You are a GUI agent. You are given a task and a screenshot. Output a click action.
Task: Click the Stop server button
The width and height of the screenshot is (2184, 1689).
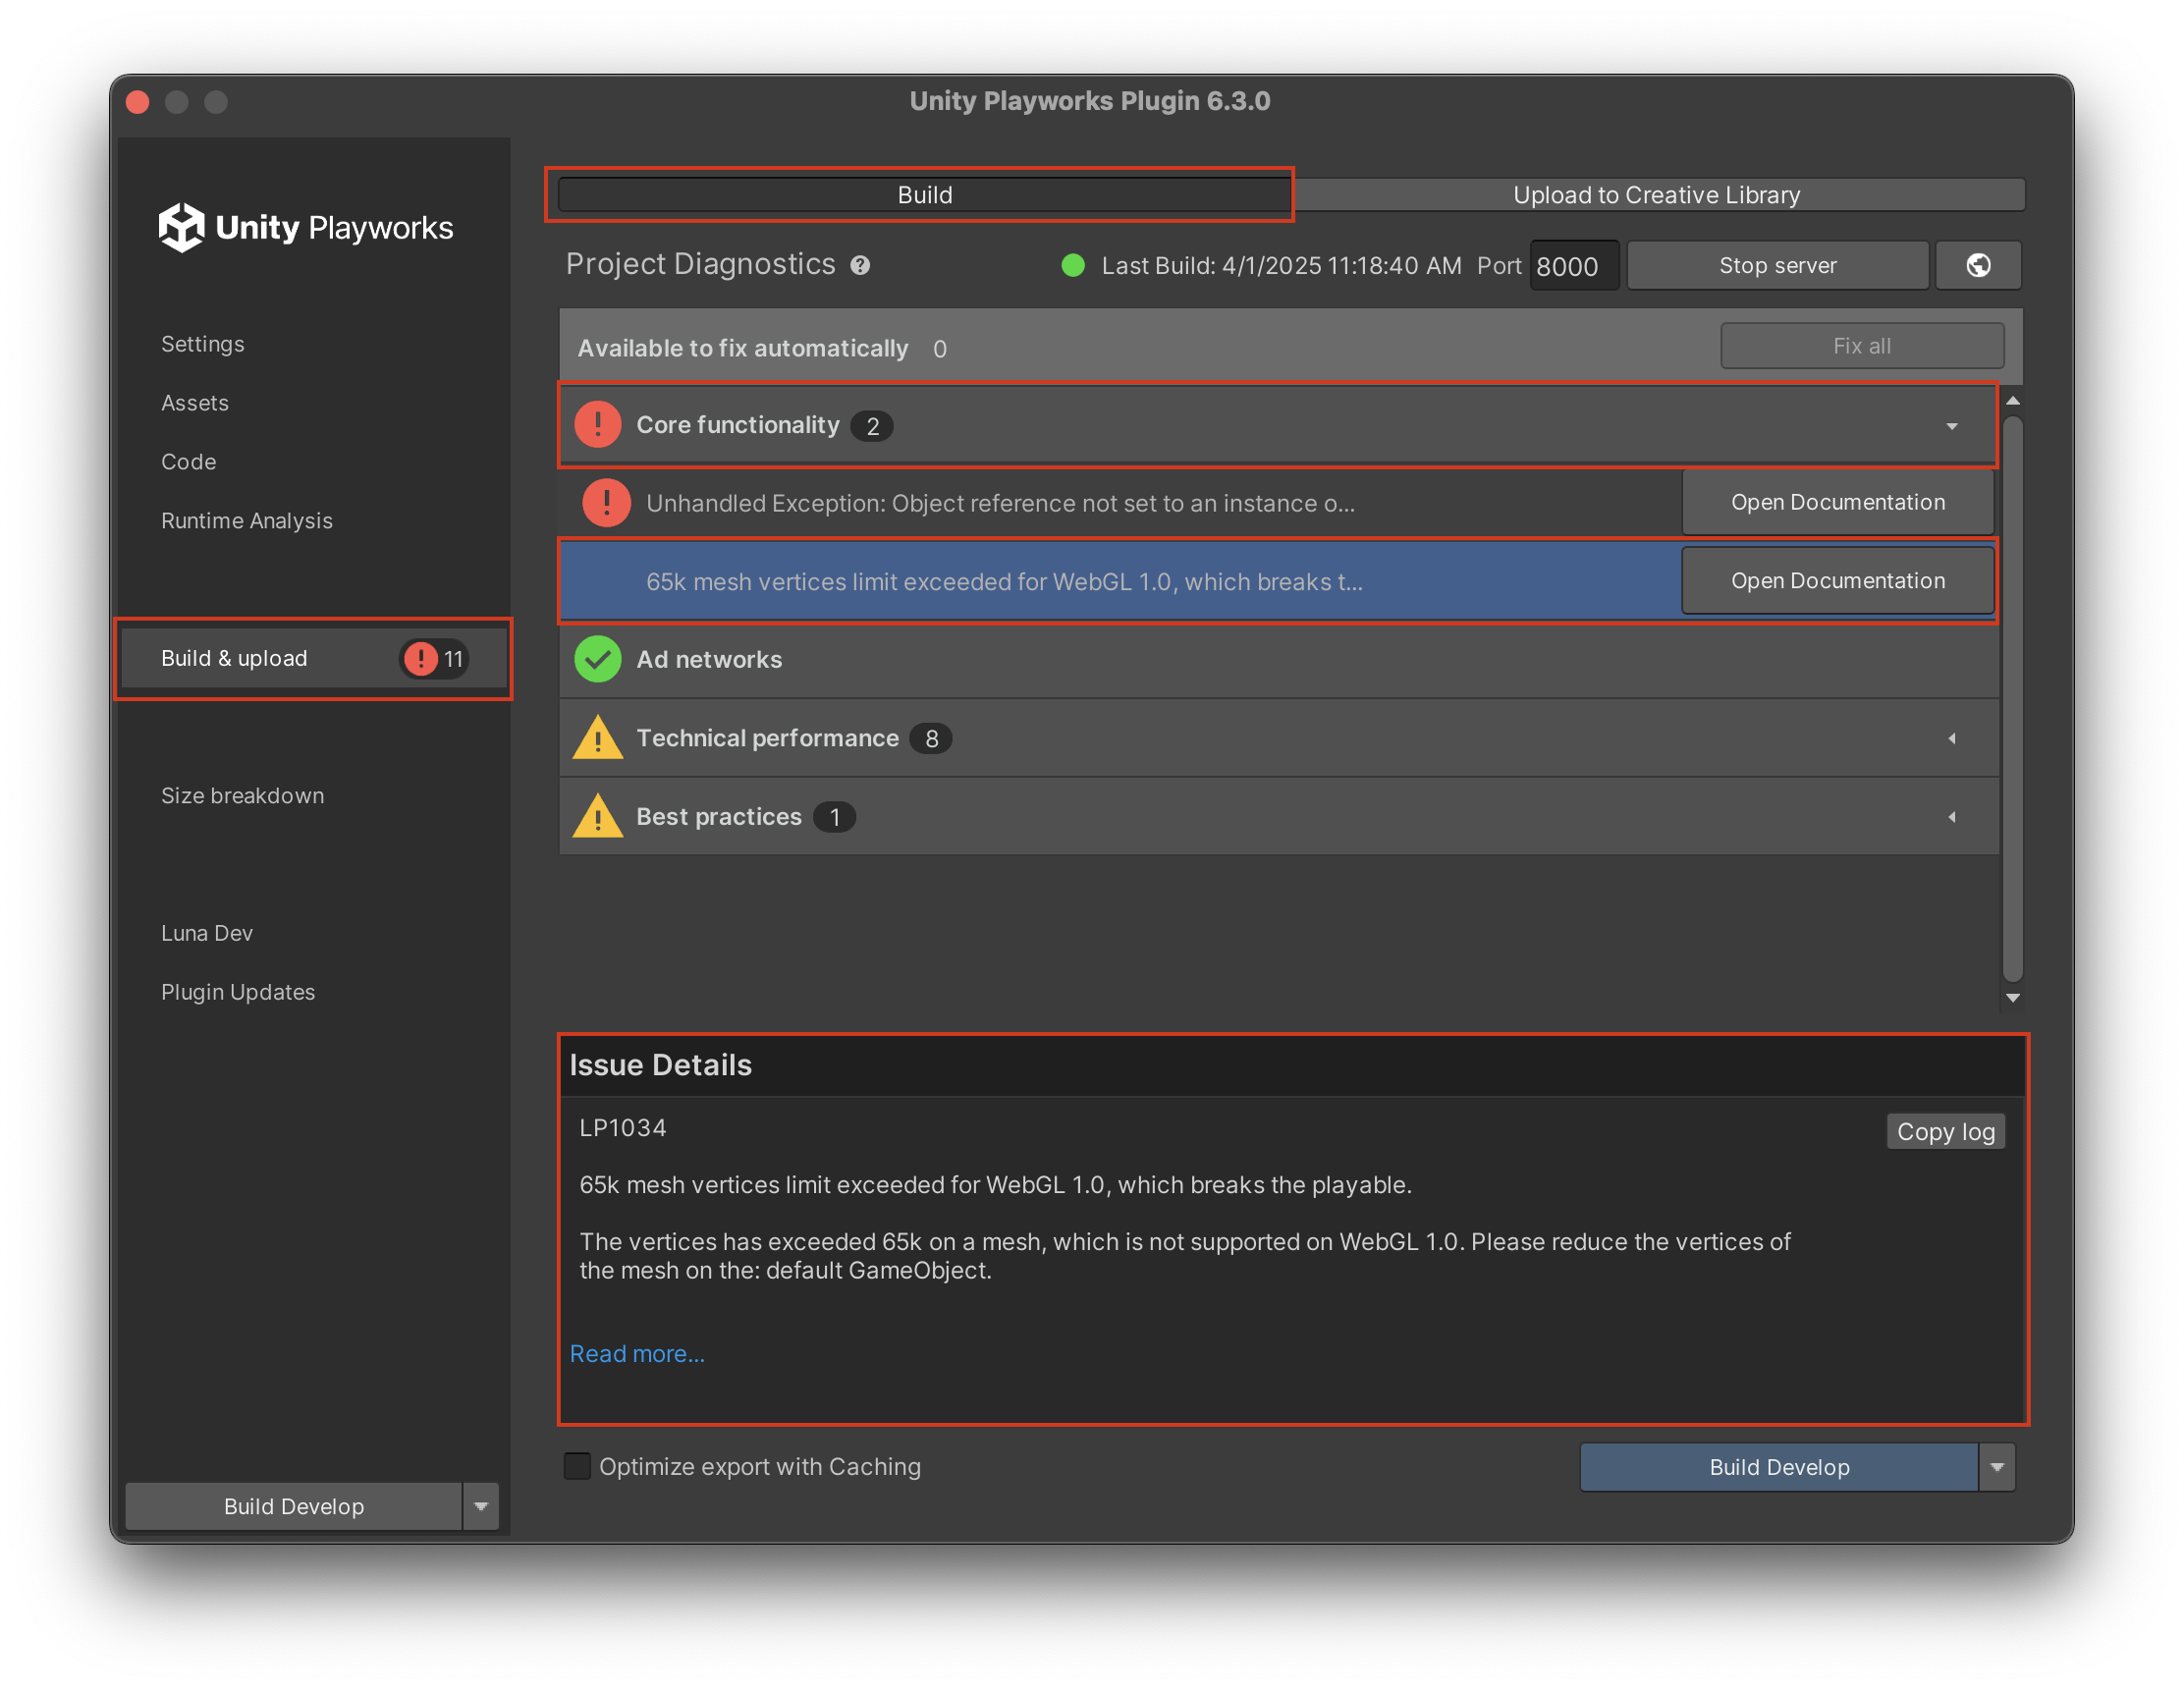tap(1777, 265)
